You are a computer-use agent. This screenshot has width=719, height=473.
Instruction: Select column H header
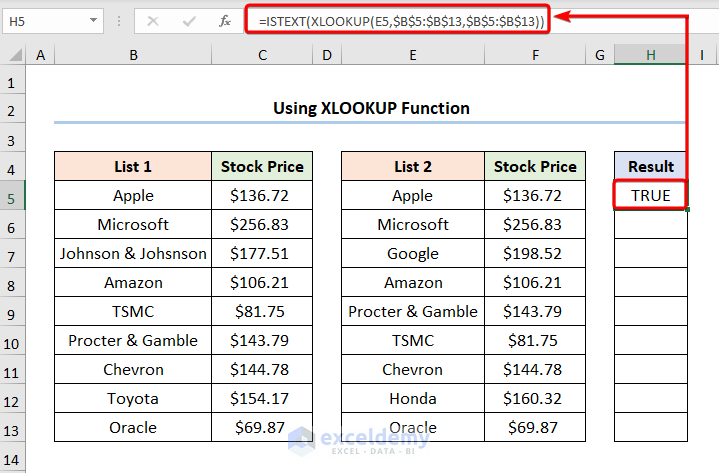(x=650, y=57)
